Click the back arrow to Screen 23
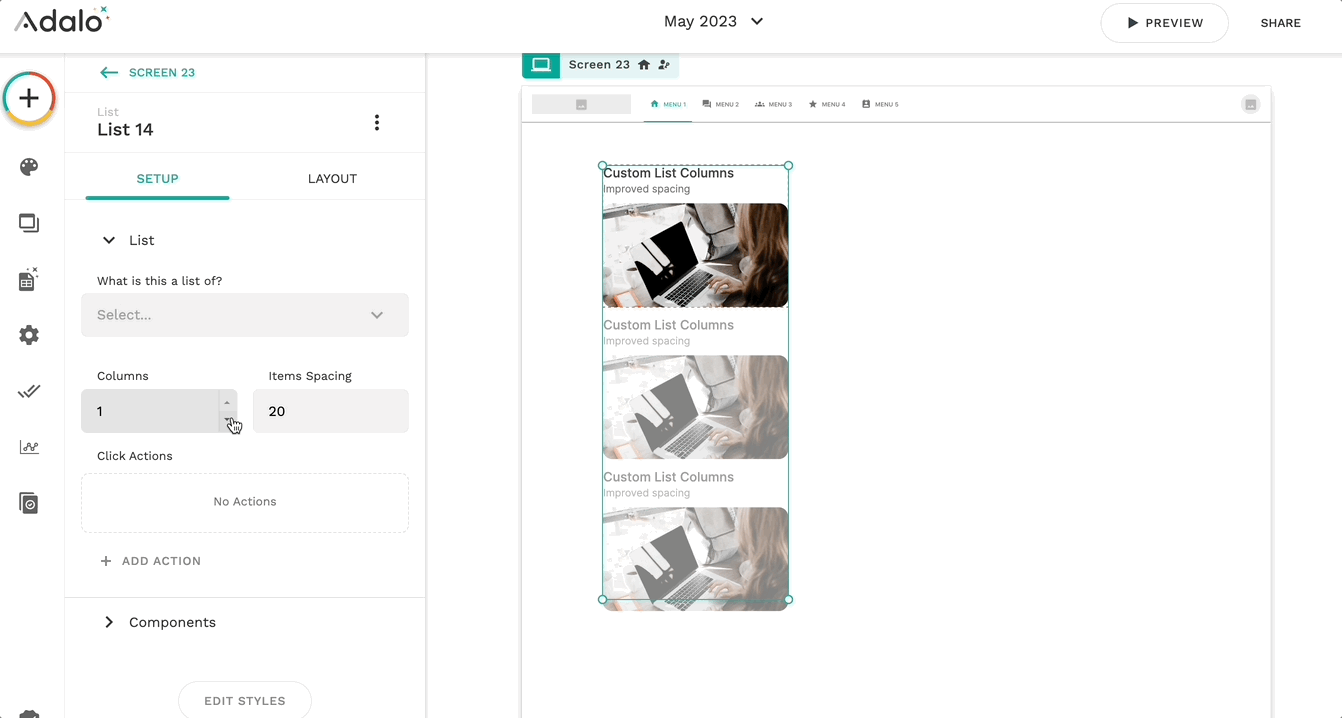 pos(109,73)
